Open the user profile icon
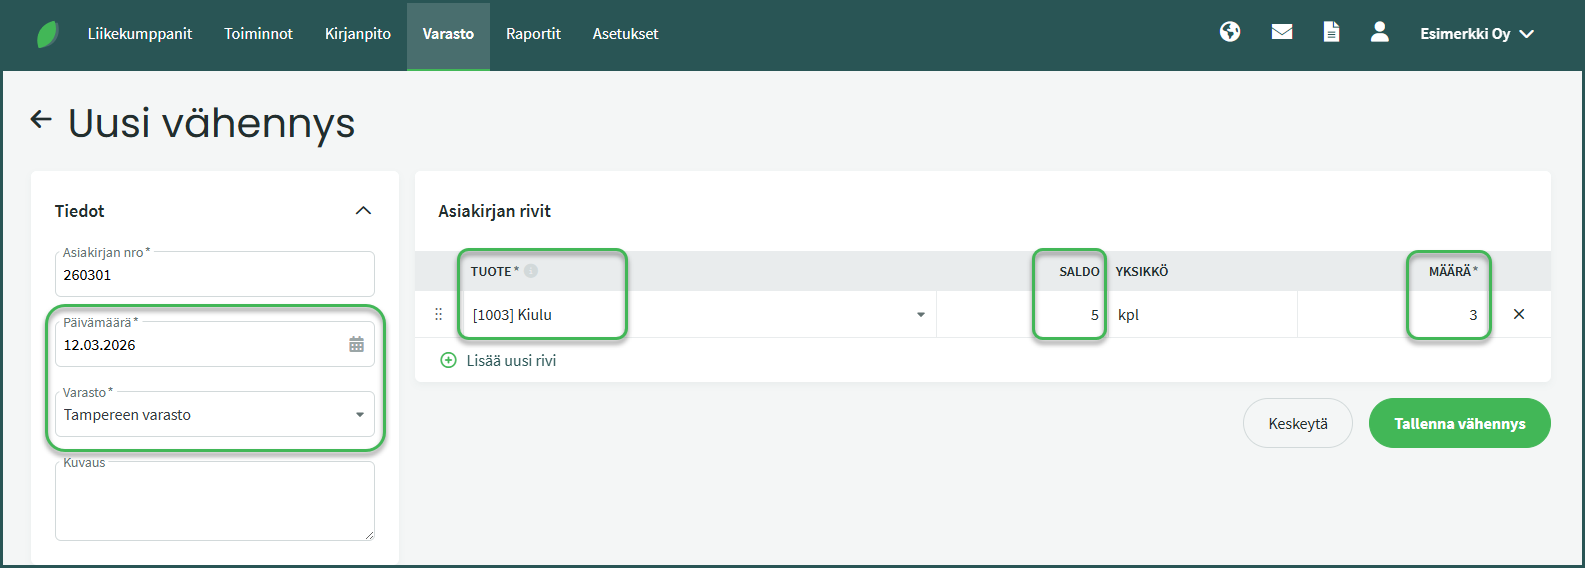 [1380, 32]
